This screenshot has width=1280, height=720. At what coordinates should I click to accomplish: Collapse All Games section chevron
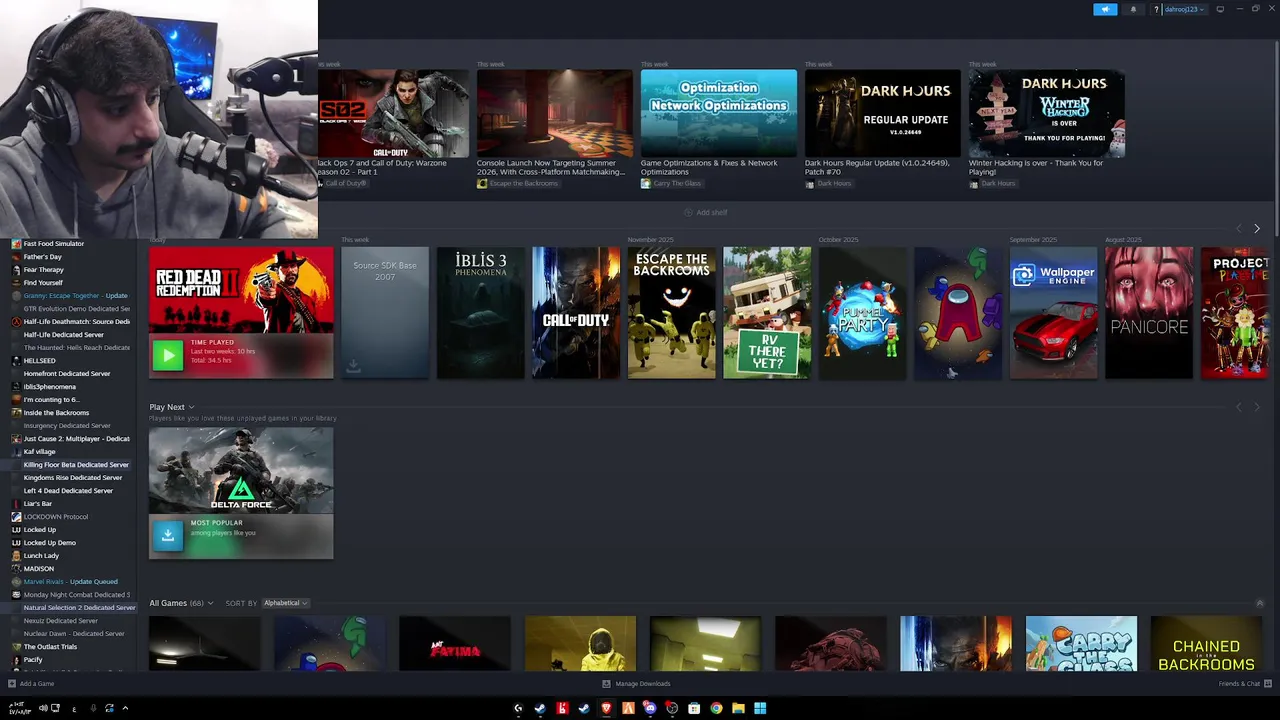click(x=1259, y=603)
